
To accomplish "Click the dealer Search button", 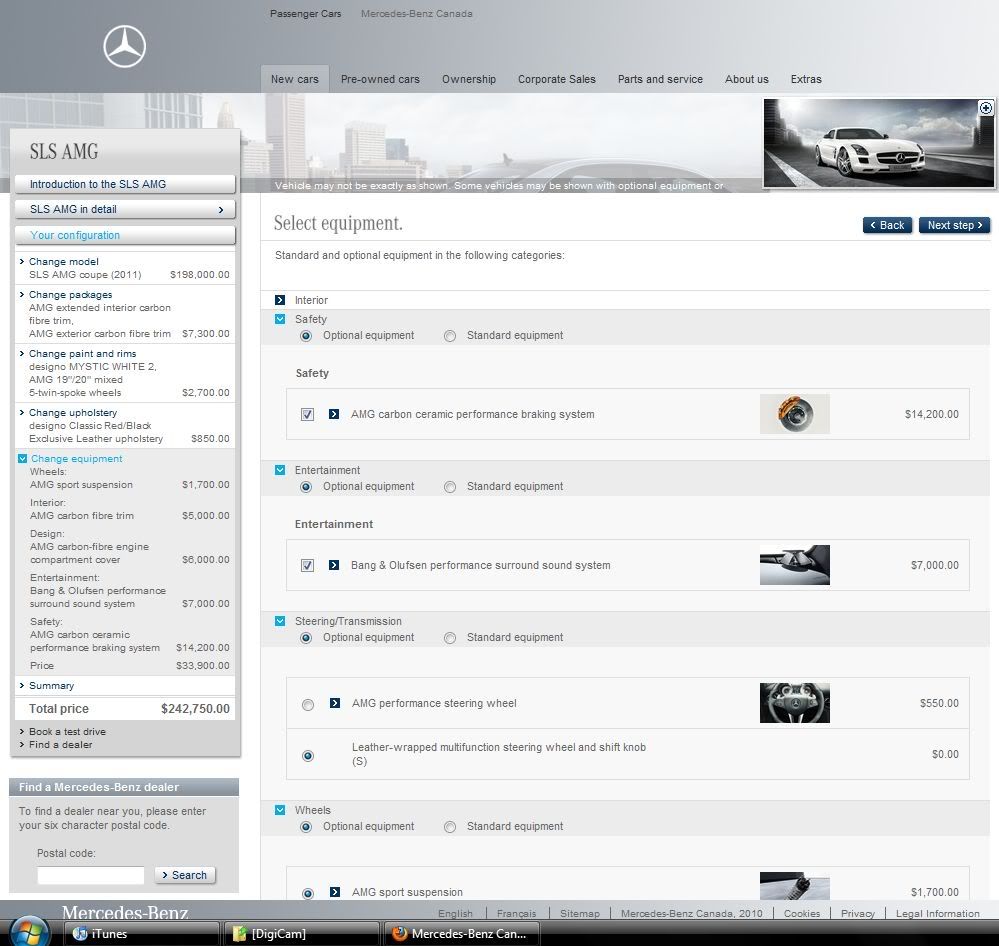I will [x=185, y=875].
